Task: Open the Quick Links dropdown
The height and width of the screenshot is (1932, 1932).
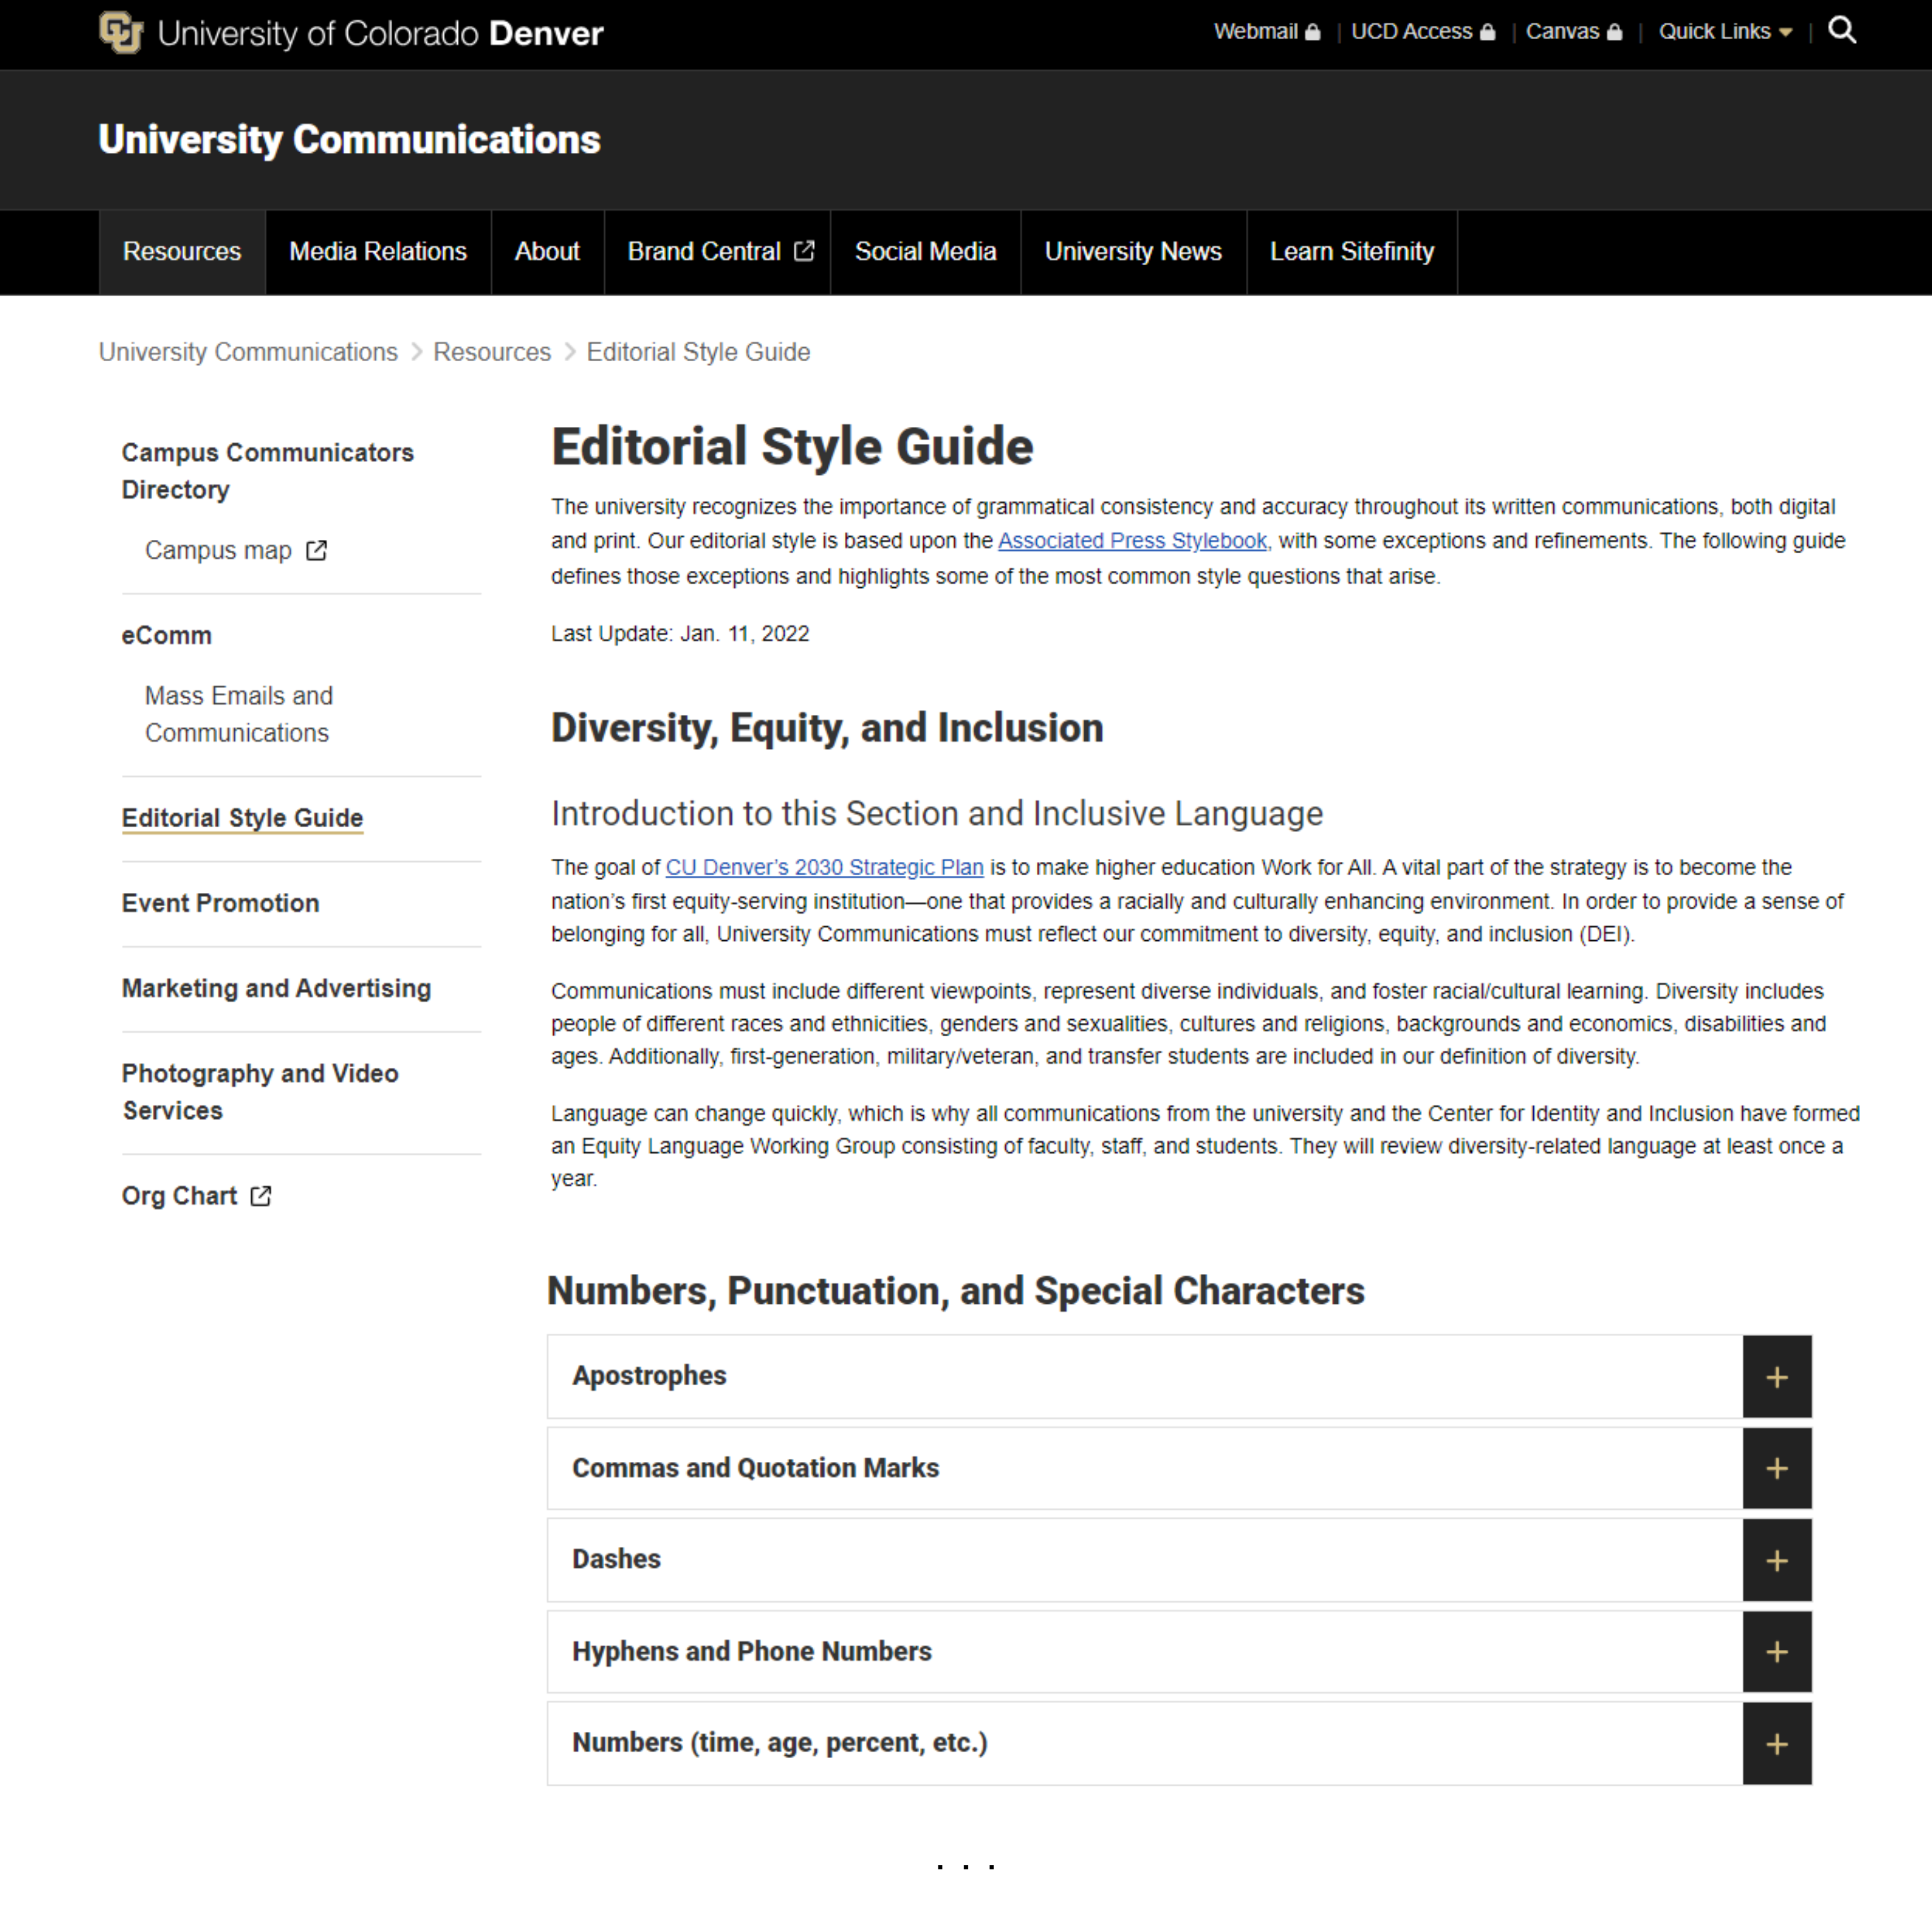Action: [1724, 32]
